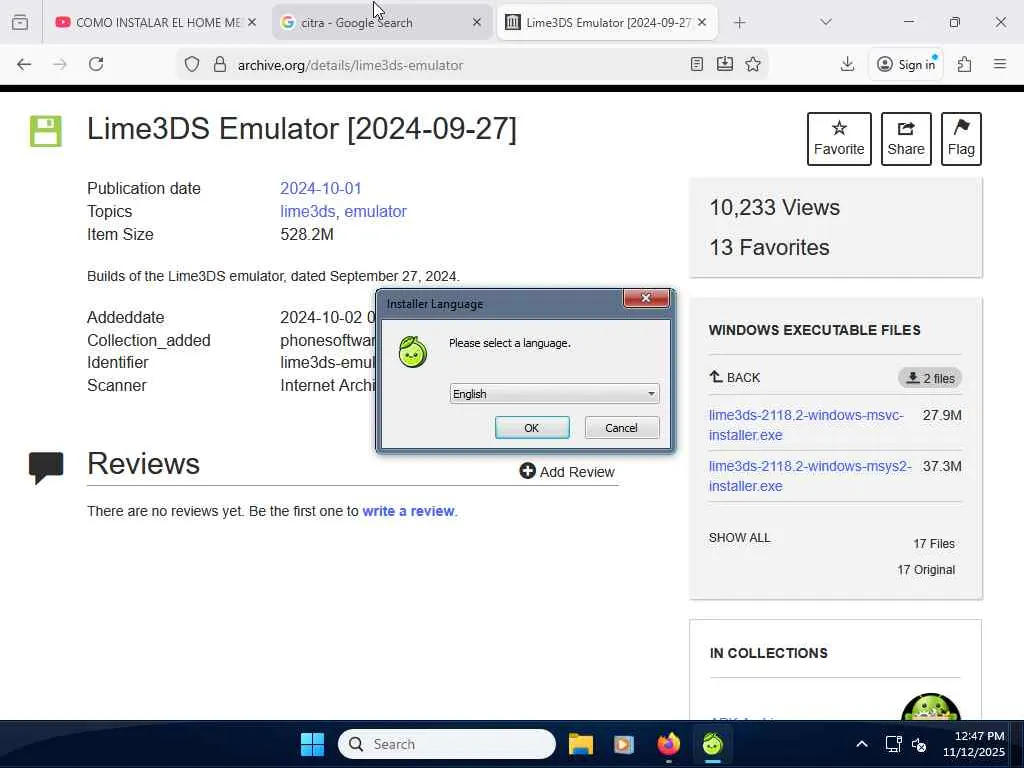Open the emulator topic link
The image size is (1024, 768).
(376, 212)
